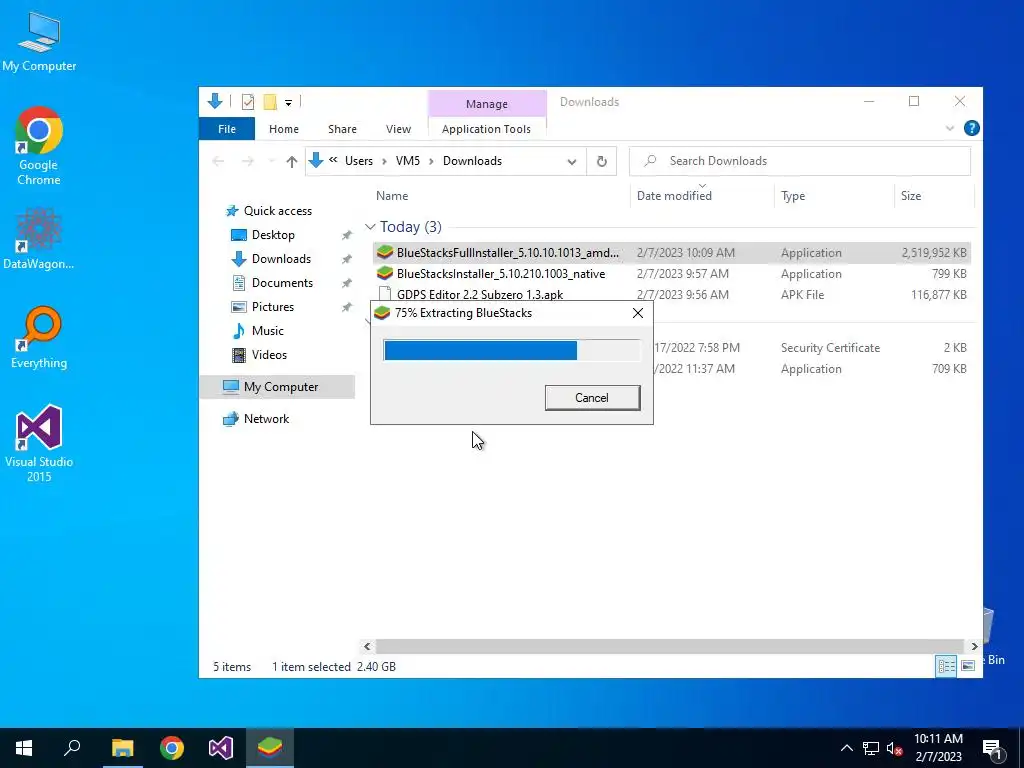The height and width of the screenshot is (768, 1024).
Task: Click the Manage contextual tab
Action: pos(487,104)
